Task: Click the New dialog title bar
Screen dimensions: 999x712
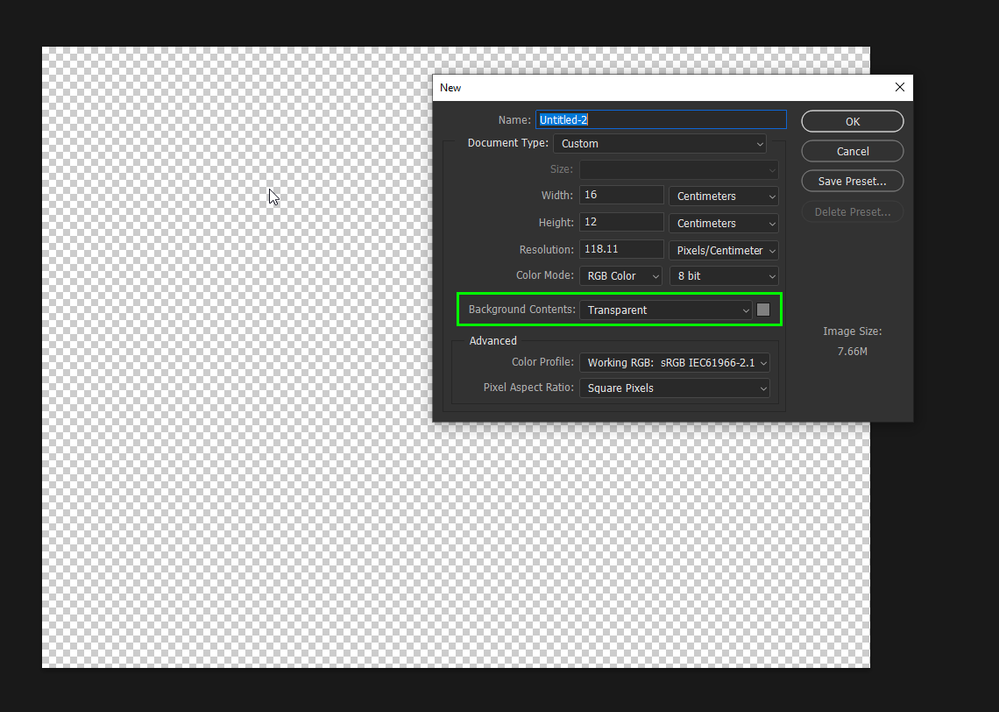Action: (663, 87)
